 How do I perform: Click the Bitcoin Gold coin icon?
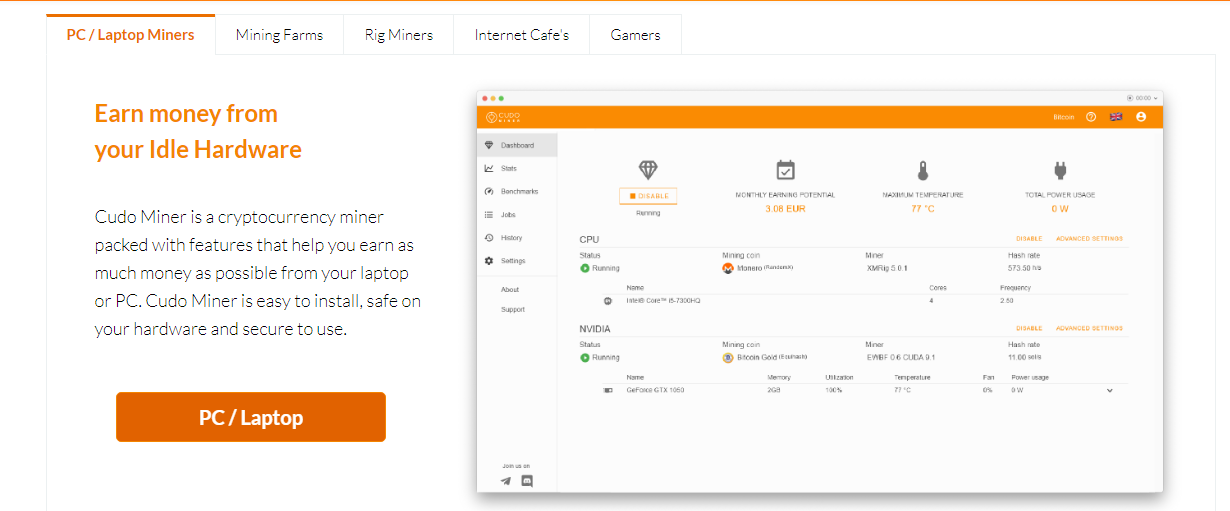[728, 357]
